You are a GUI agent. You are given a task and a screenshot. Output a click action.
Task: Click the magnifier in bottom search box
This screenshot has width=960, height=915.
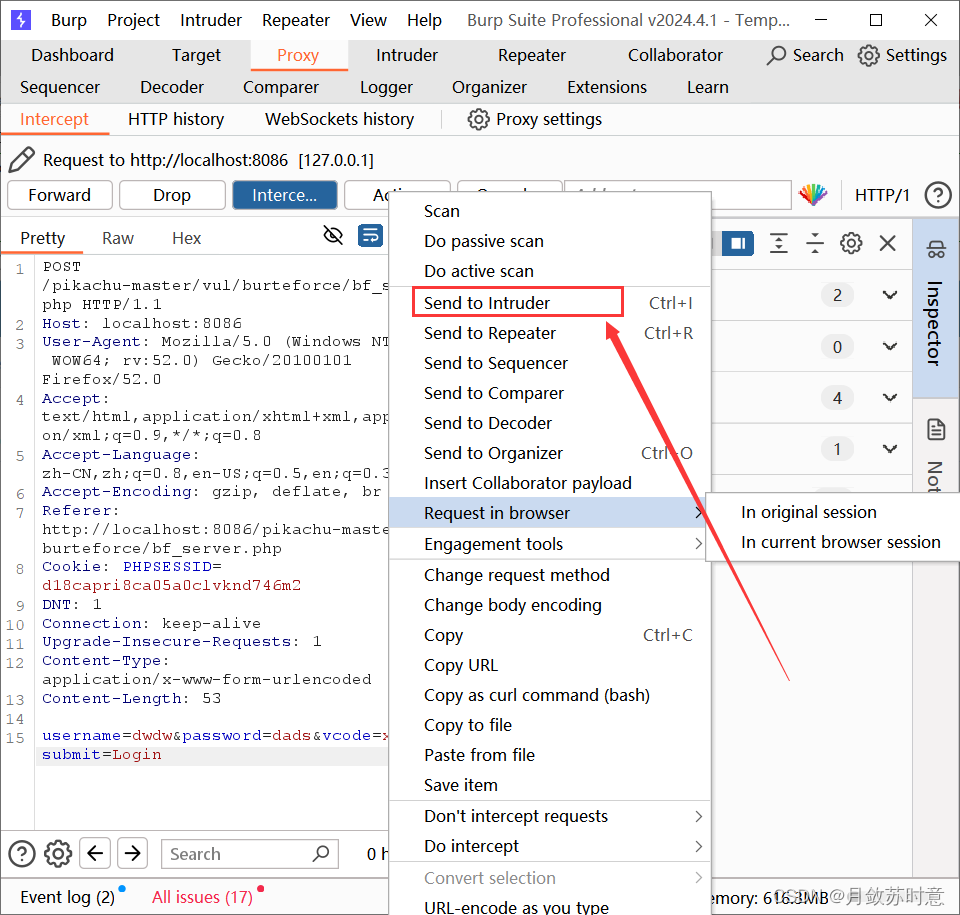pos(321,854)
